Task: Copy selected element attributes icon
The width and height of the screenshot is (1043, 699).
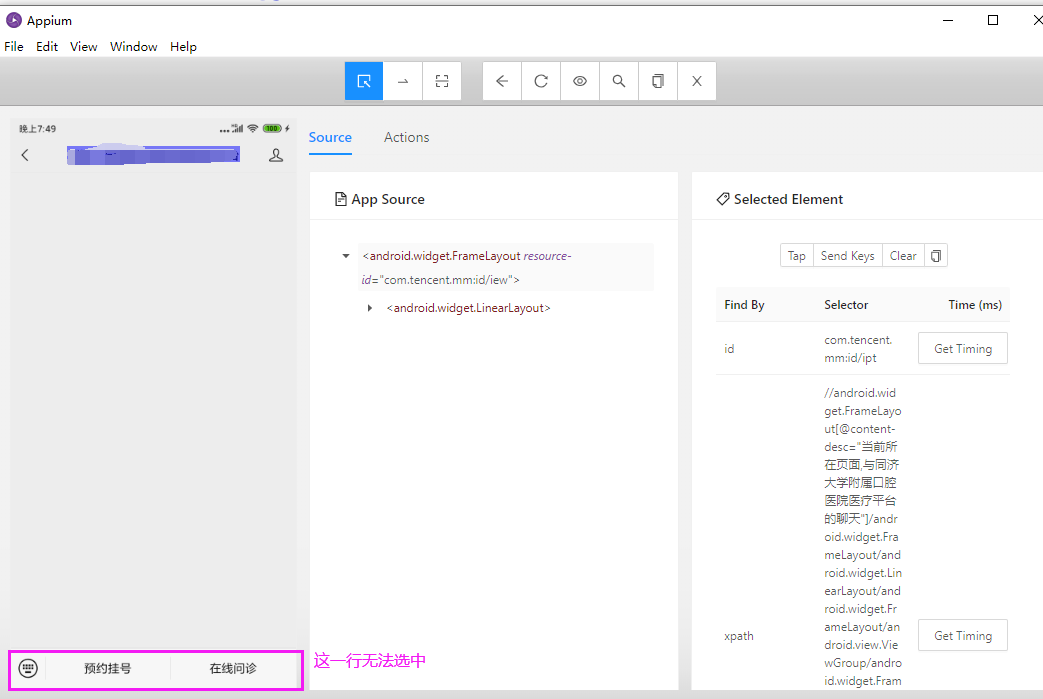Action: (x=936, y=256)
